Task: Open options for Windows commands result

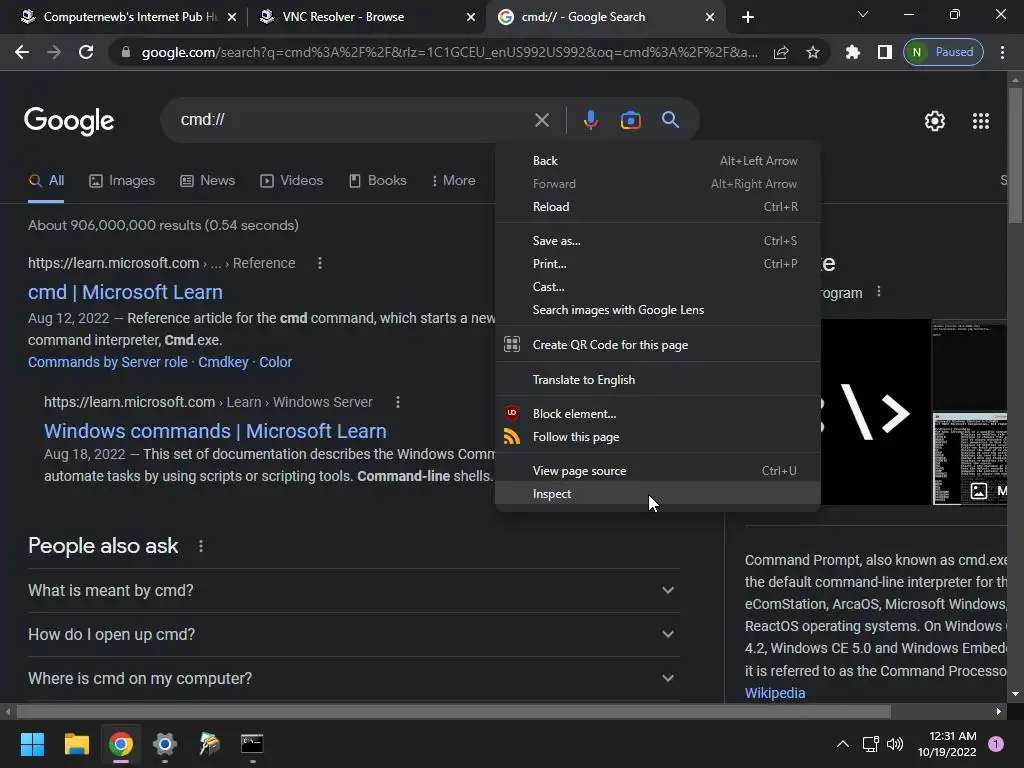Action: [398, 402]
